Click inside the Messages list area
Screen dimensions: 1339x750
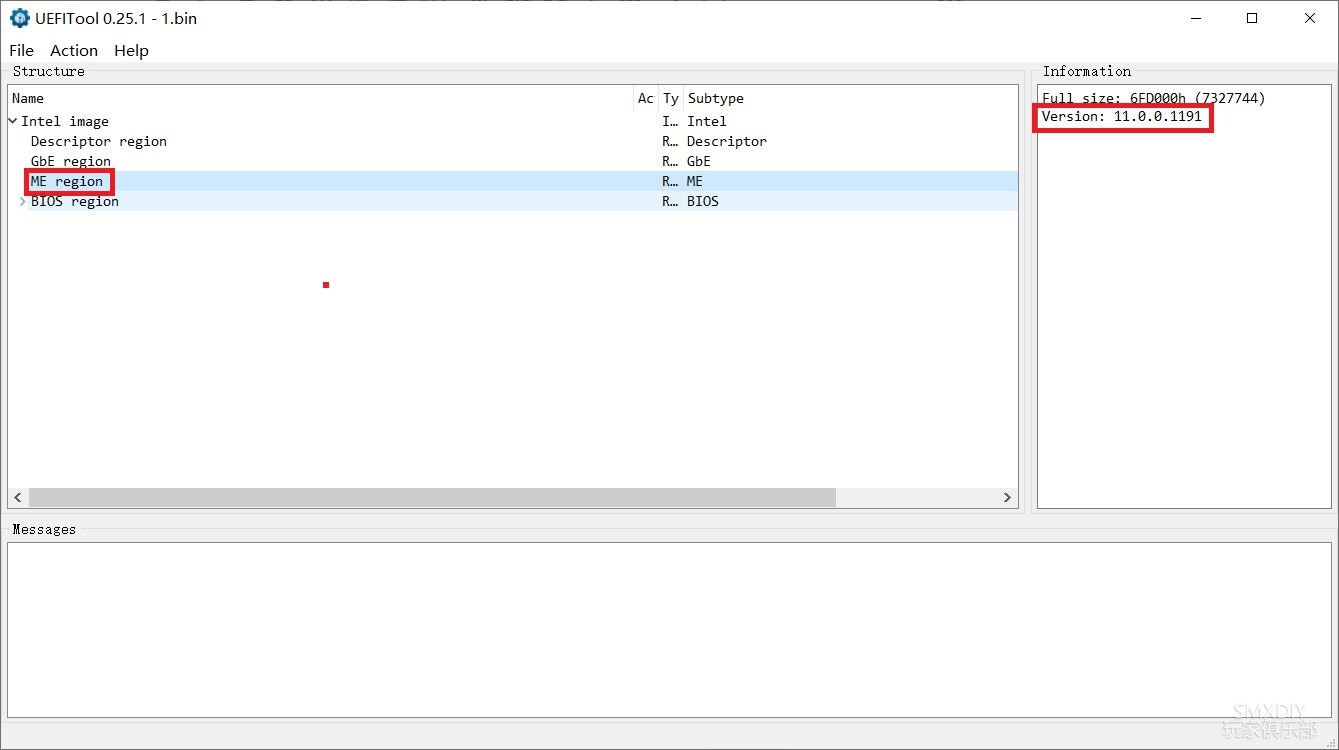[x=668, y=630]
